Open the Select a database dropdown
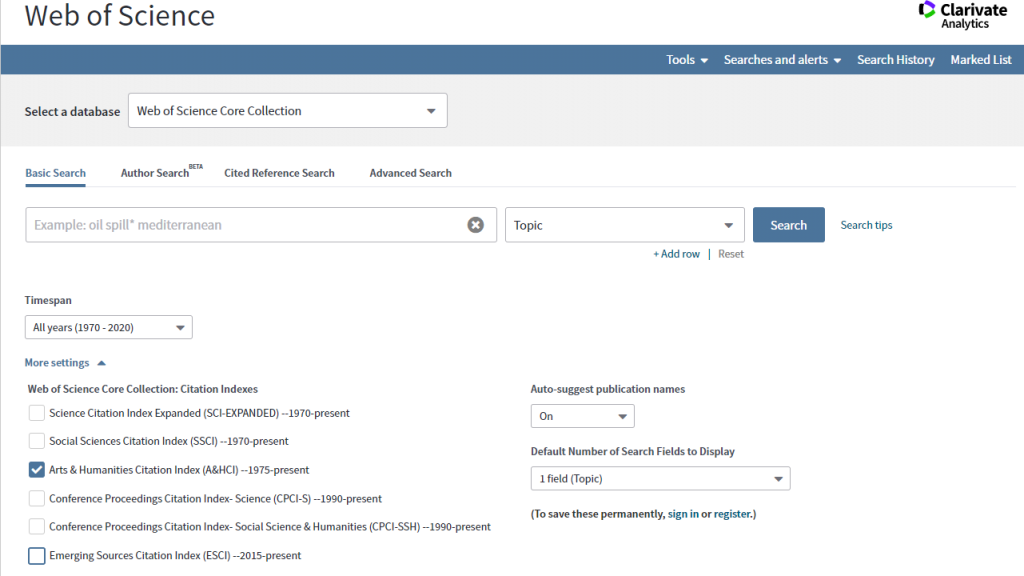The height and width of the screenshot is (576, 1024). (x=287, y=111)
